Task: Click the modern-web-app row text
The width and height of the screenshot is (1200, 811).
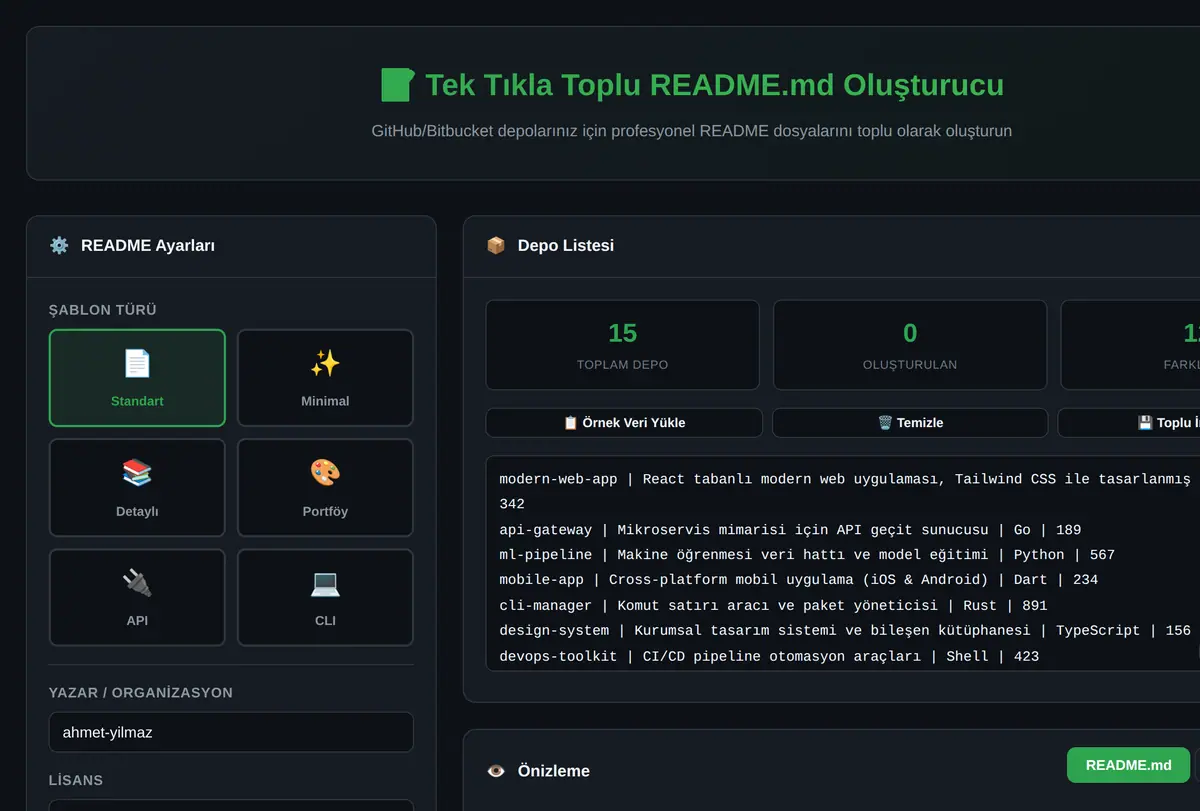Action: coord(845,491)
